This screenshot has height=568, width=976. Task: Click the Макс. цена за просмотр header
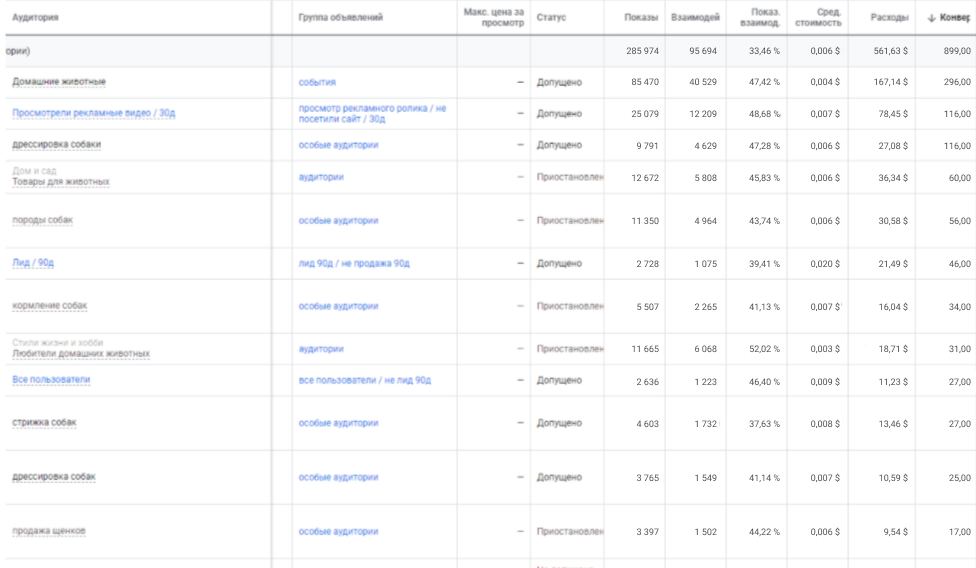(494, 17)
